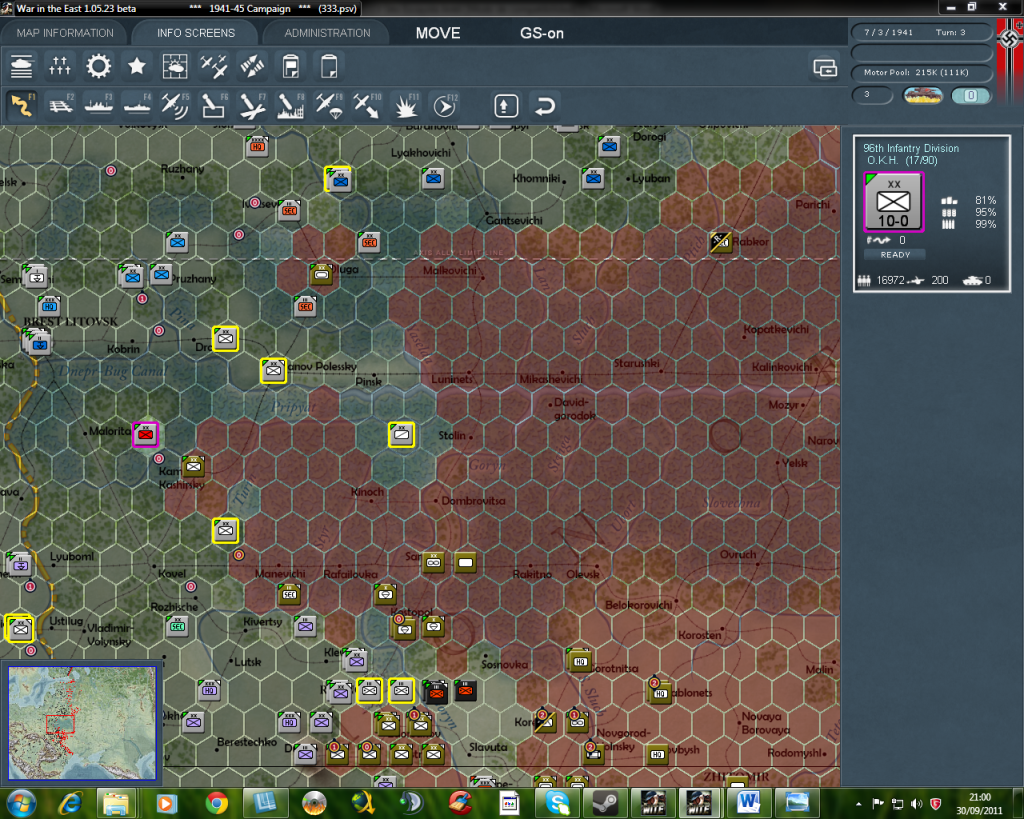This screenshot has height=819, width=1024.
Task: Open the Map Information tab
Action: [65, 33]
